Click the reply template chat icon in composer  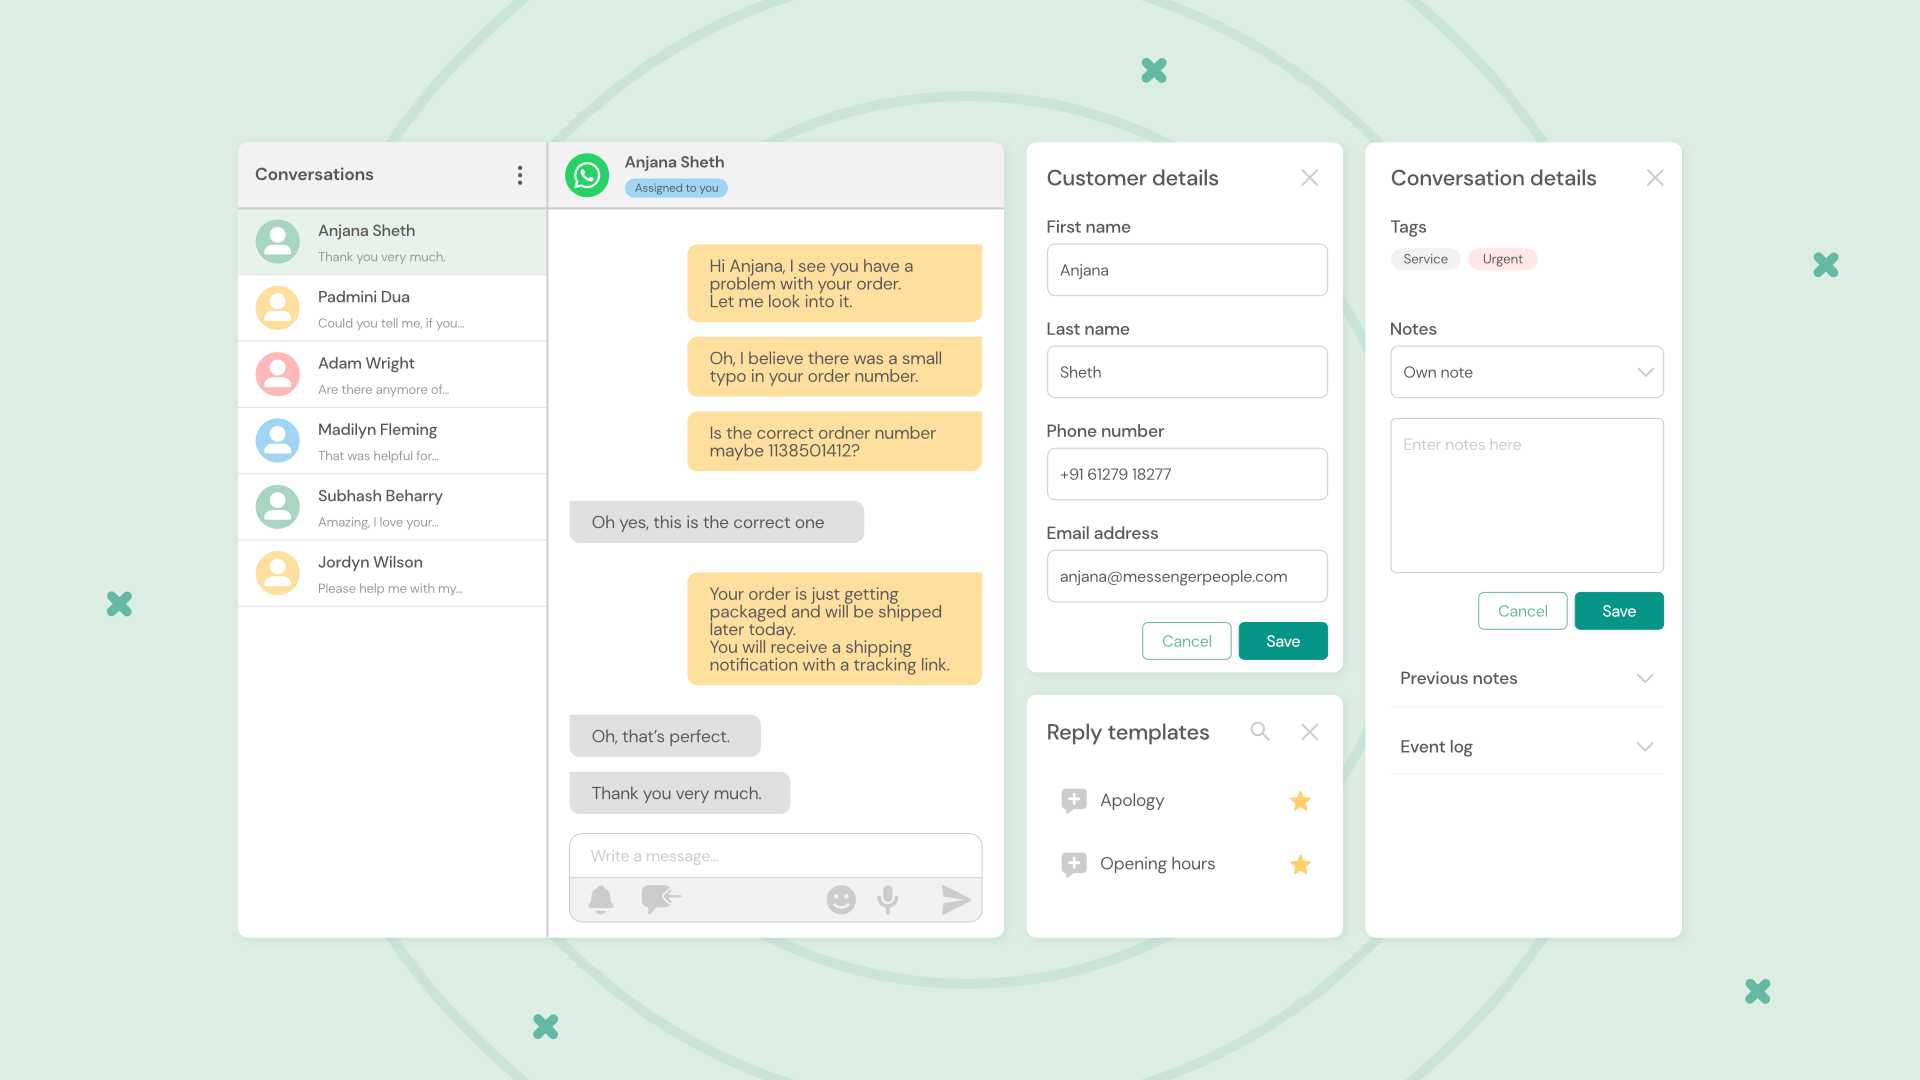click(x=660, y=899)
